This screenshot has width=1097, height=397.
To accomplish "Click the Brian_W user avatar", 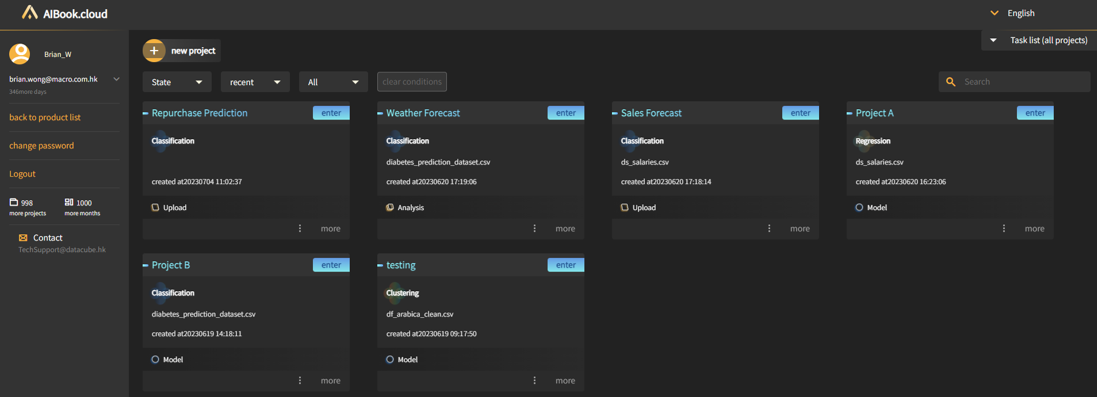I will (x=20, y=53).
